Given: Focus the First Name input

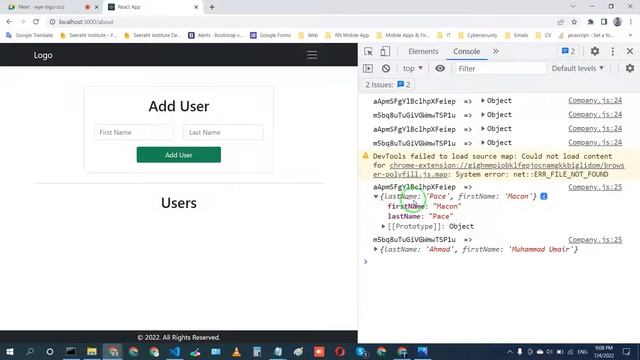Looking at the screenshot, I should tap(134, 132).
